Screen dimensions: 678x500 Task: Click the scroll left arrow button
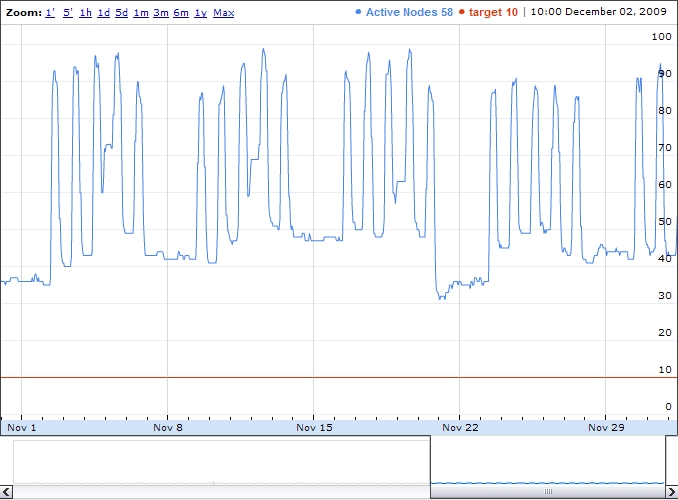tap(6, 492)
